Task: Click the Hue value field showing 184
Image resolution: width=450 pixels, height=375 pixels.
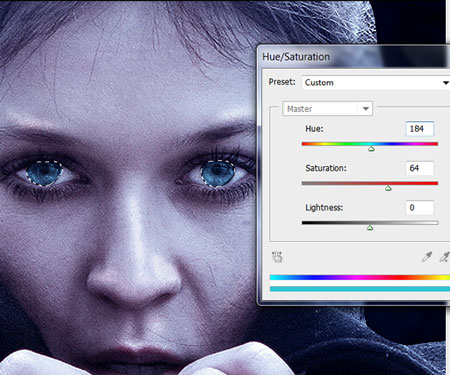Action: pyautogui.click(x=420, y=129)
